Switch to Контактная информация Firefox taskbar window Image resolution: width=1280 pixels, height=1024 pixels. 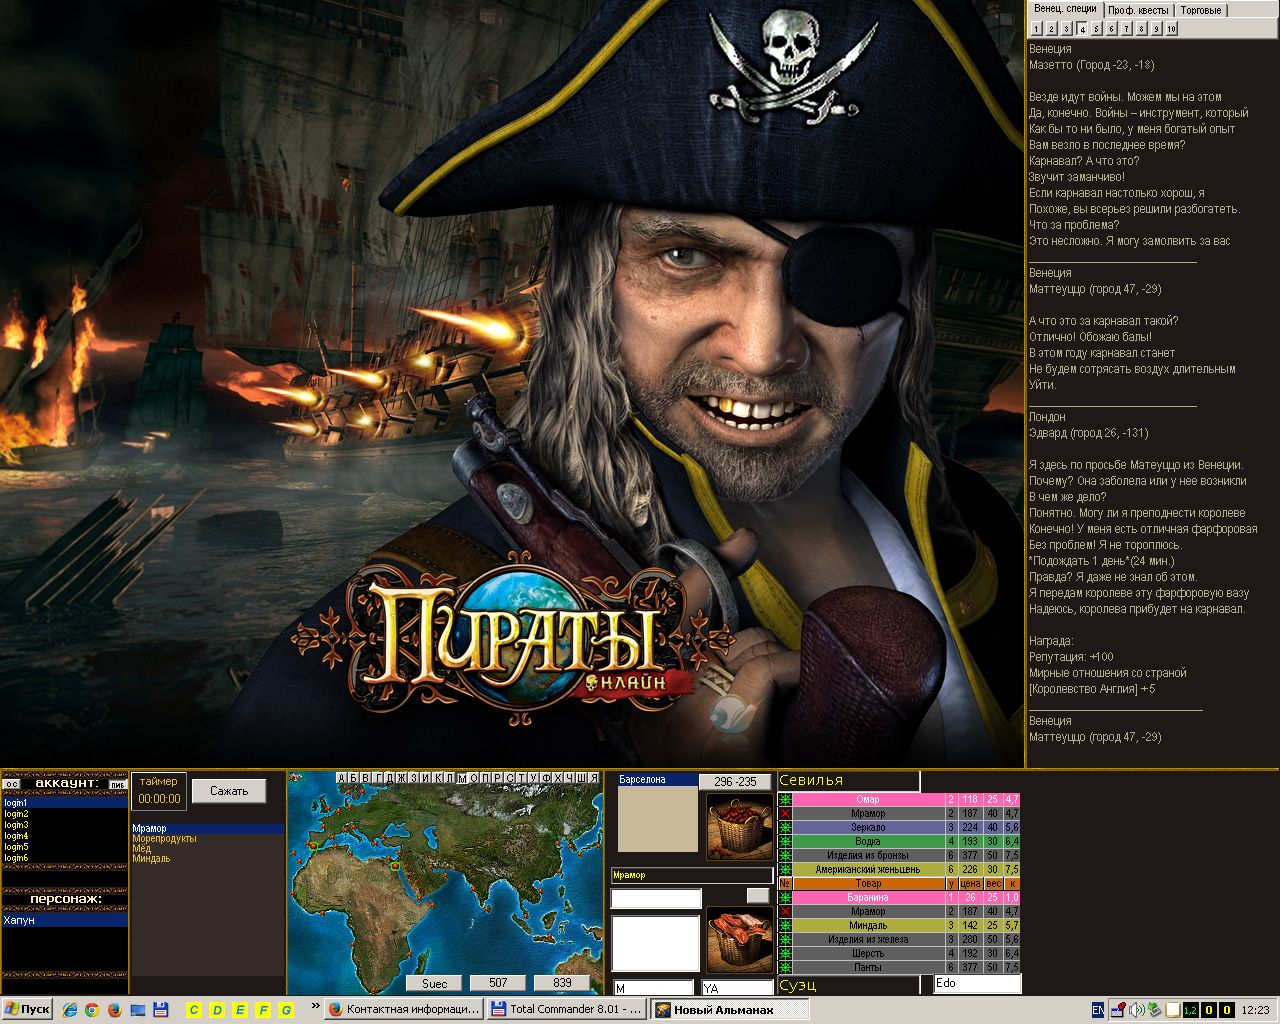[404, 1010]
